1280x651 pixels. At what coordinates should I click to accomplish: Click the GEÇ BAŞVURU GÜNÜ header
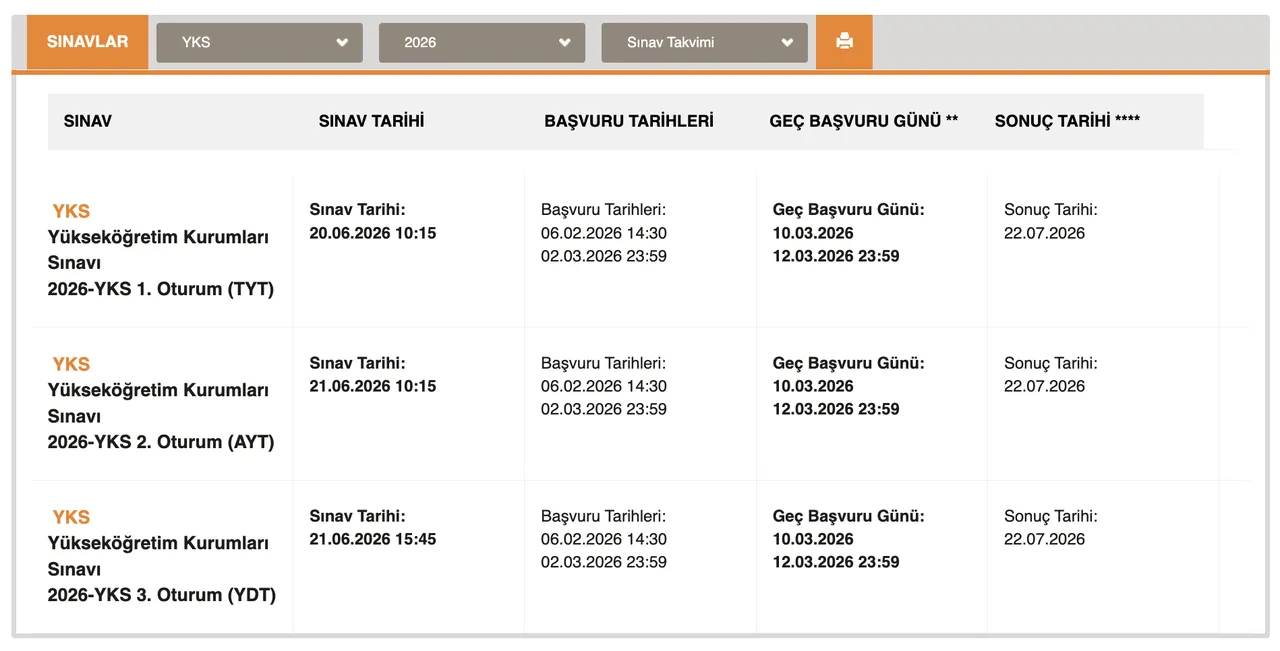point(863,120)
